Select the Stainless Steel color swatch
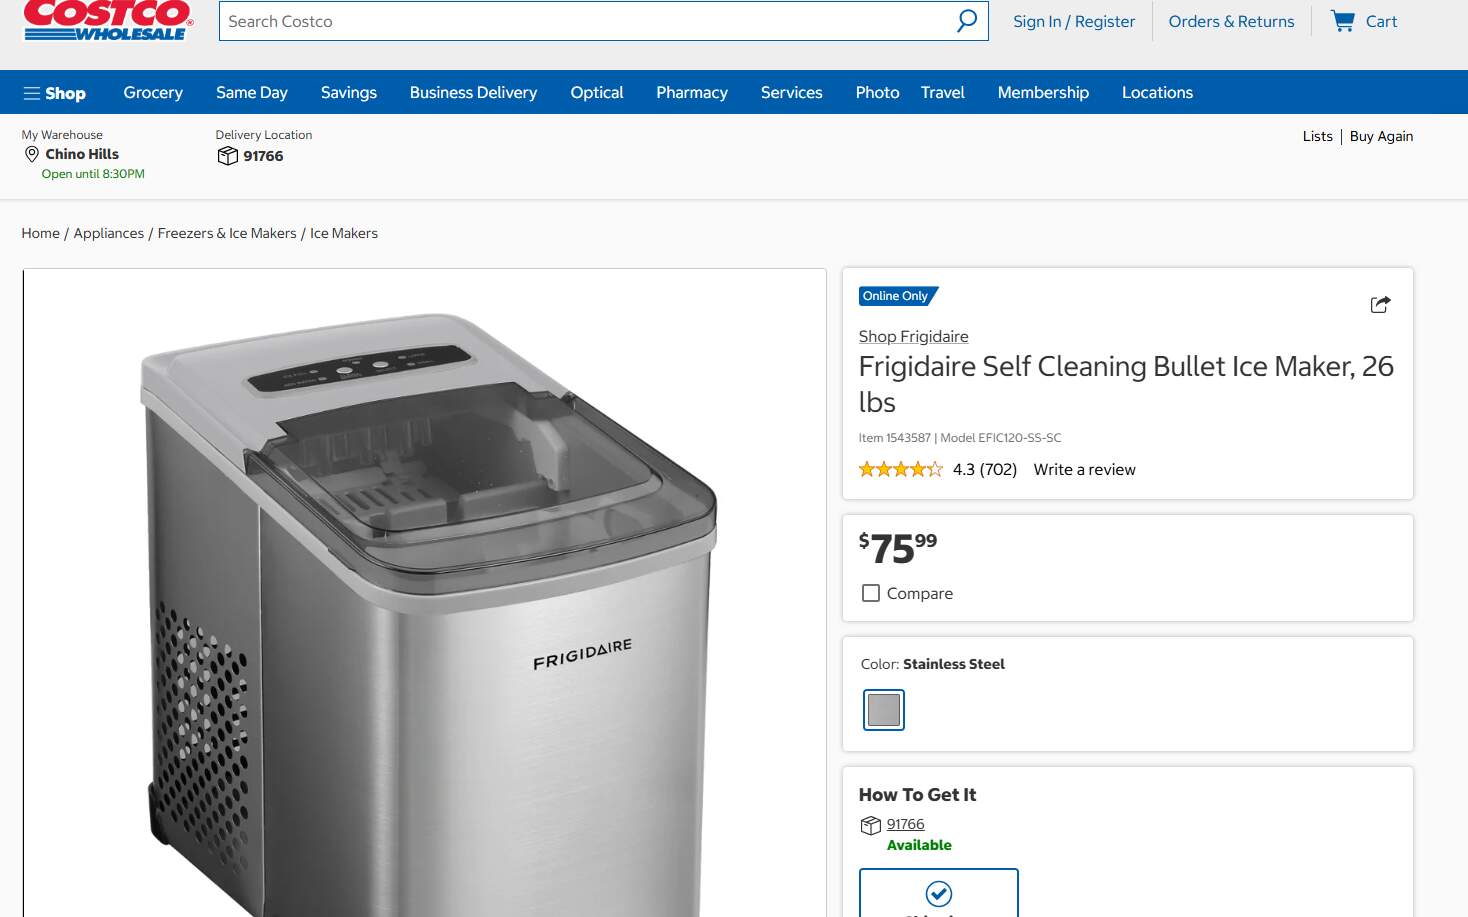1468x917 pixels. pyautogui.click(x=884, y=710)
